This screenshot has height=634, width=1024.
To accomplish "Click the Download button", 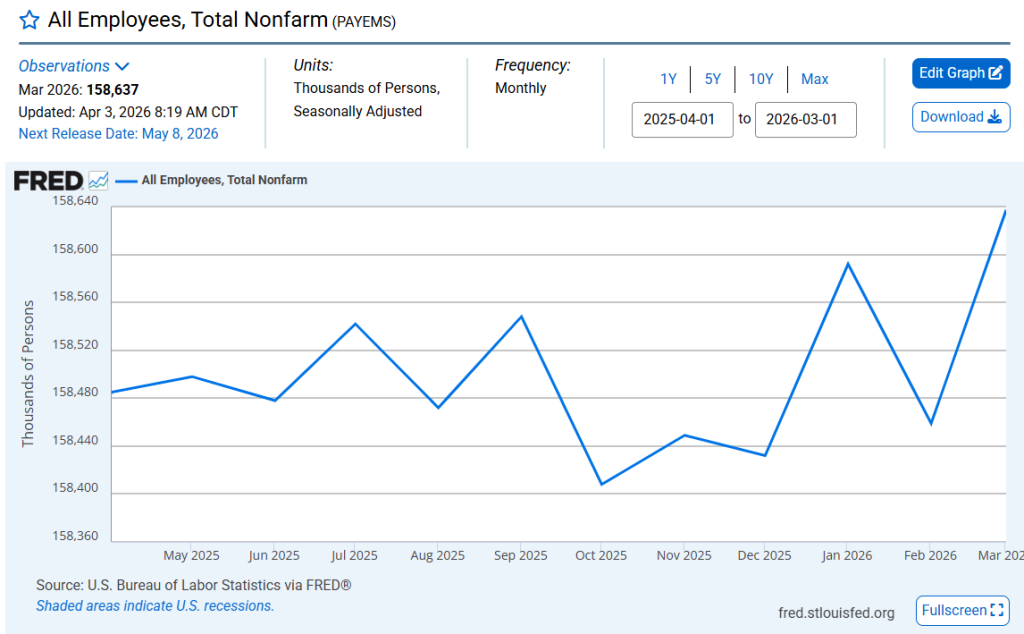I will [x=961, y=117].
